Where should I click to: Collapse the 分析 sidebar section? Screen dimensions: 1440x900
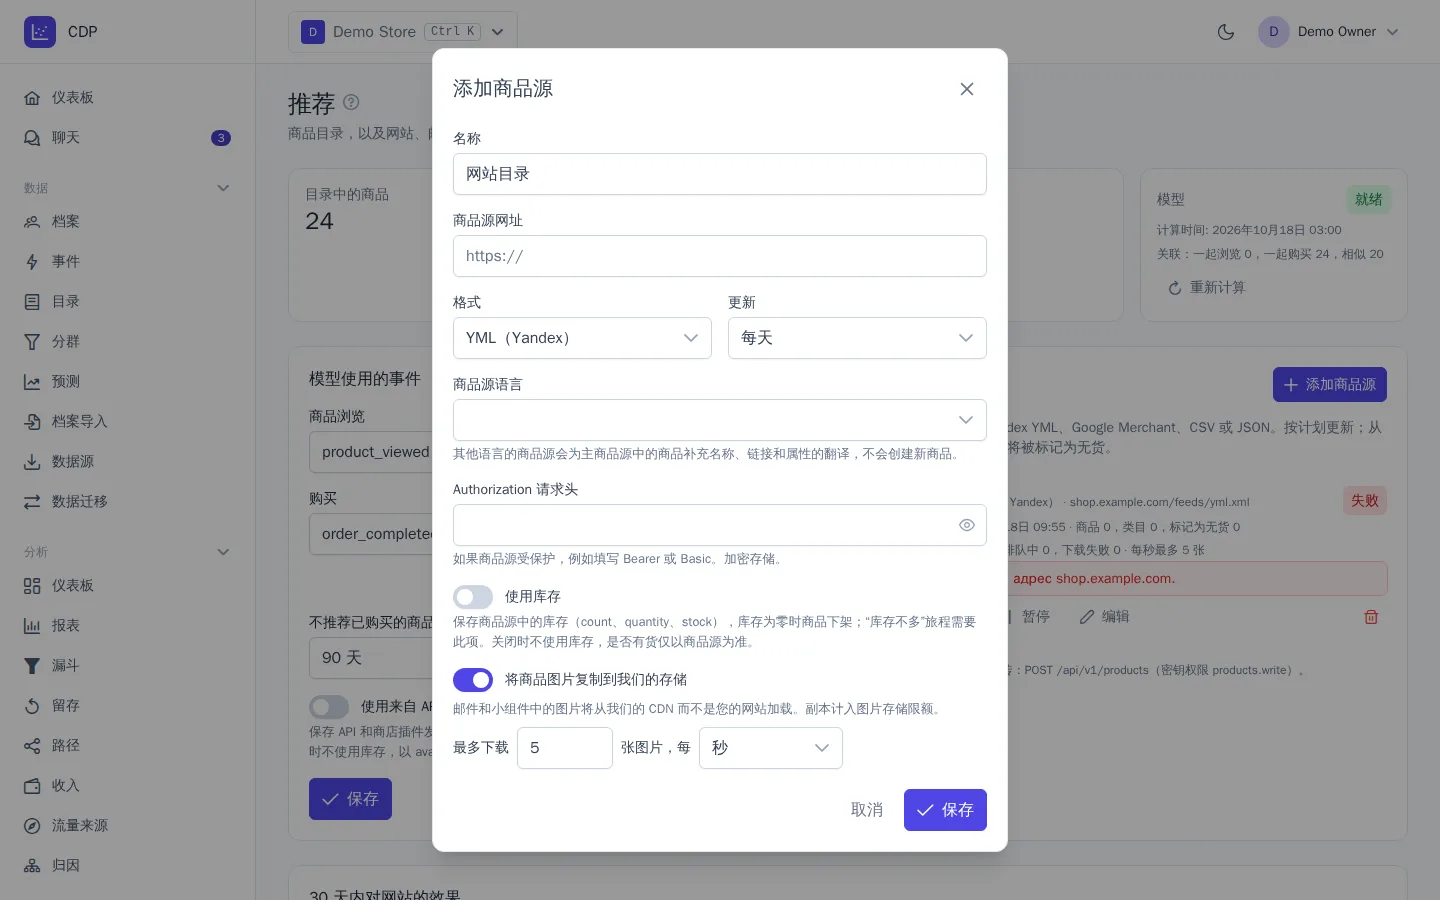click(x=223, y=552)
